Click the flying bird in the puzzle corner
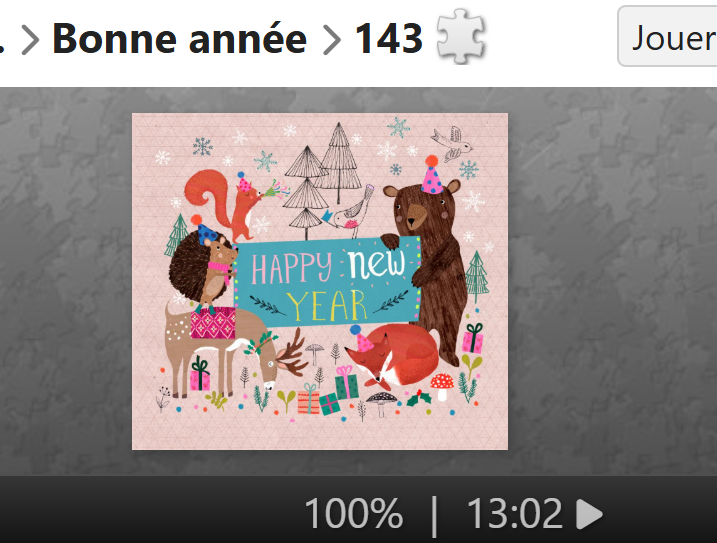The height and width of the screenshot is (543, 717). [452, 144]
